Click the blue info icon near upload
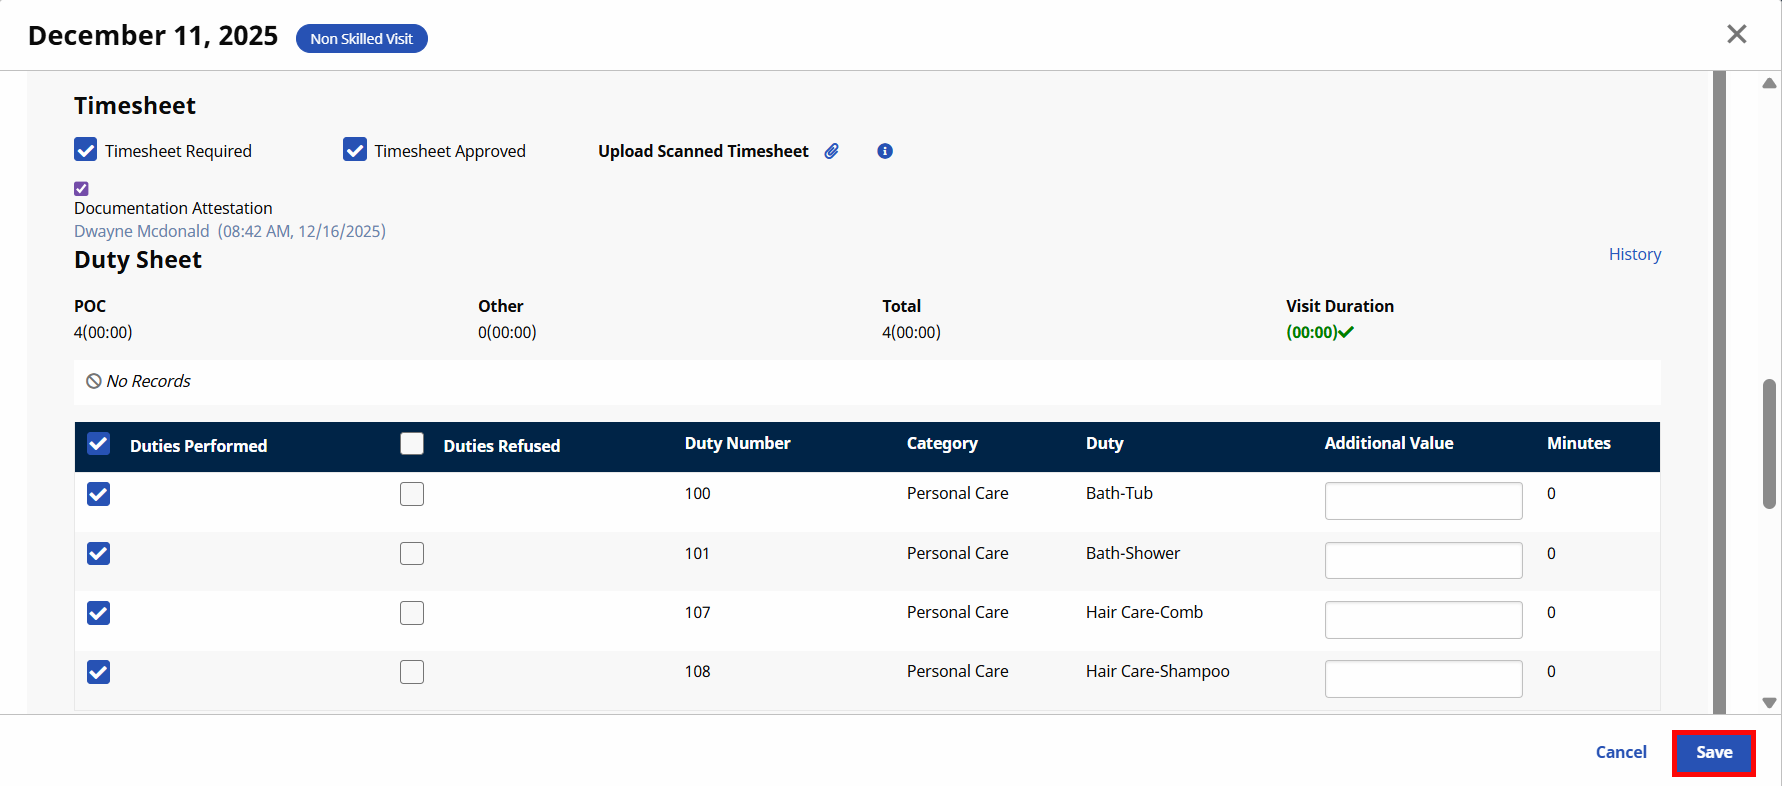Image resolution: width=1782 pixels, height=786 pixels. coord(885,151)
